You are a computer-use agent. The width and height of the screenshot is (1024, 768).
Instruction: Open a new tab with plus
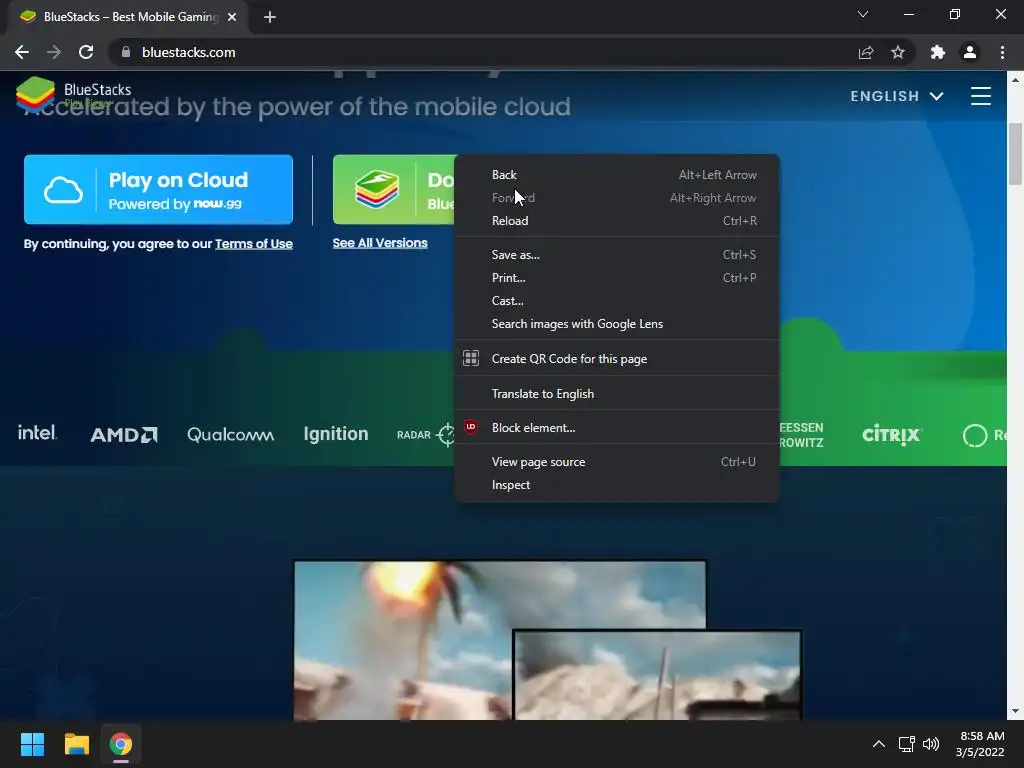270,17
